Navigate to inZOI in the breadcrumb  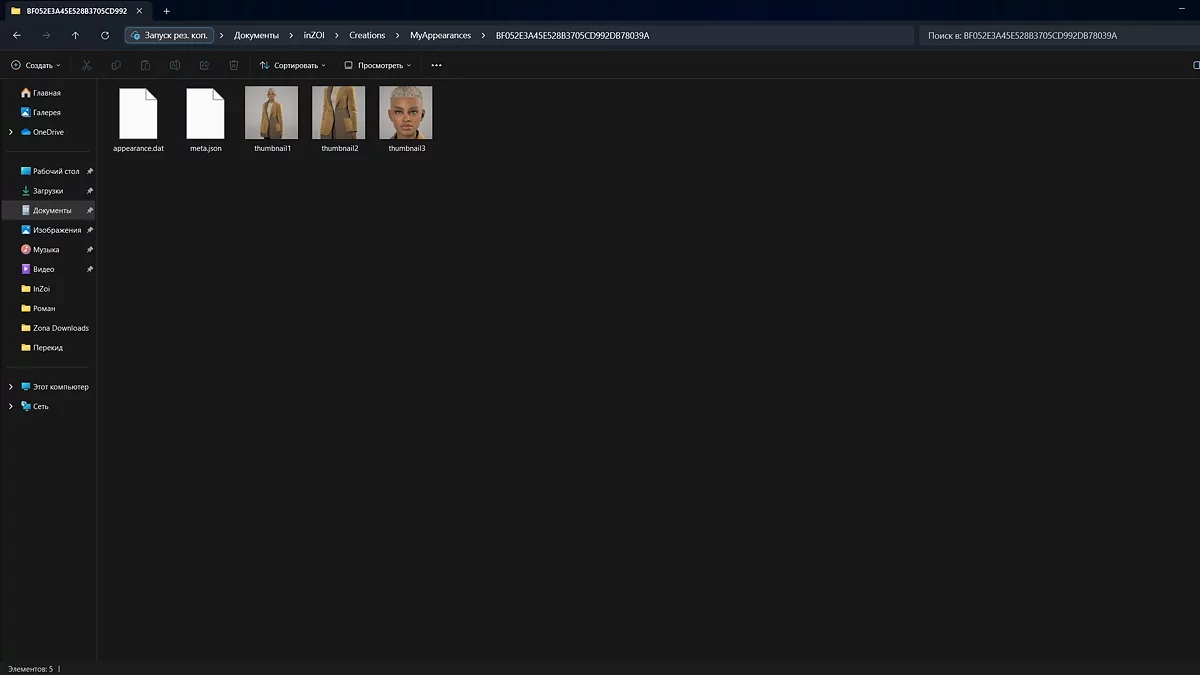coord(314,35)
